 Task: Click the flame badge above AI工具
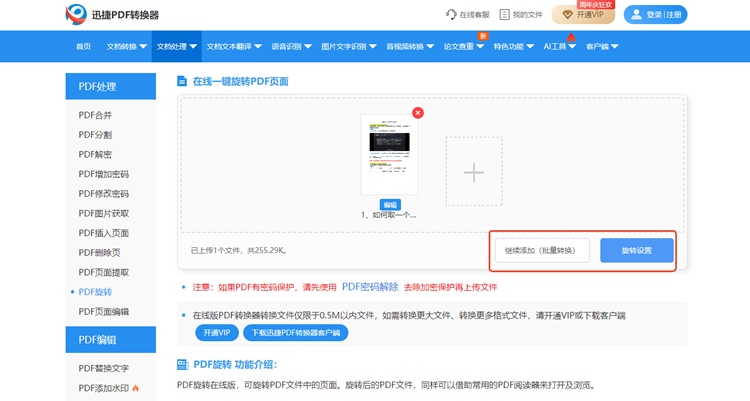571,37
